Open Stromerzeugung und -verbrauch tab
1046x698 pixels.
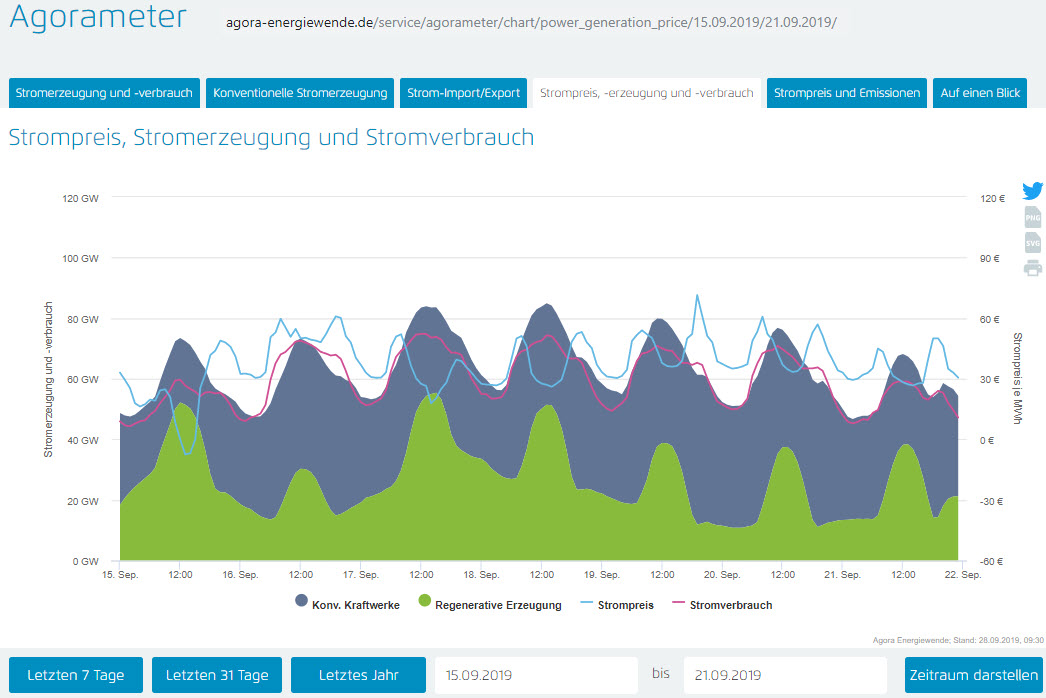click(x=104, y=93)
